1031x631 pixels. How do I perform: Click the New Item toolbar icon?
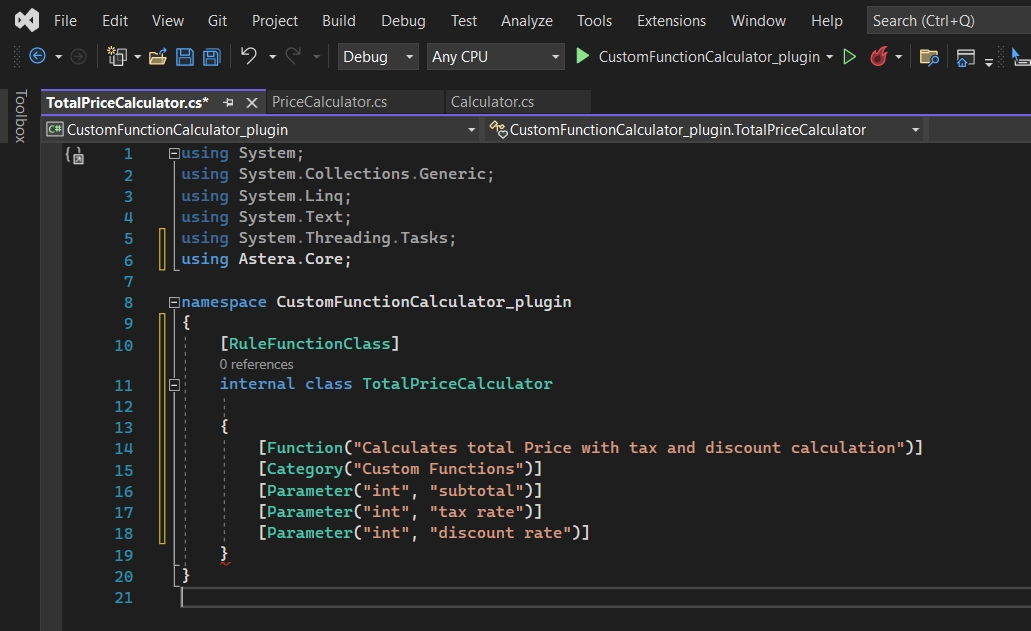(x=117, y=57)
